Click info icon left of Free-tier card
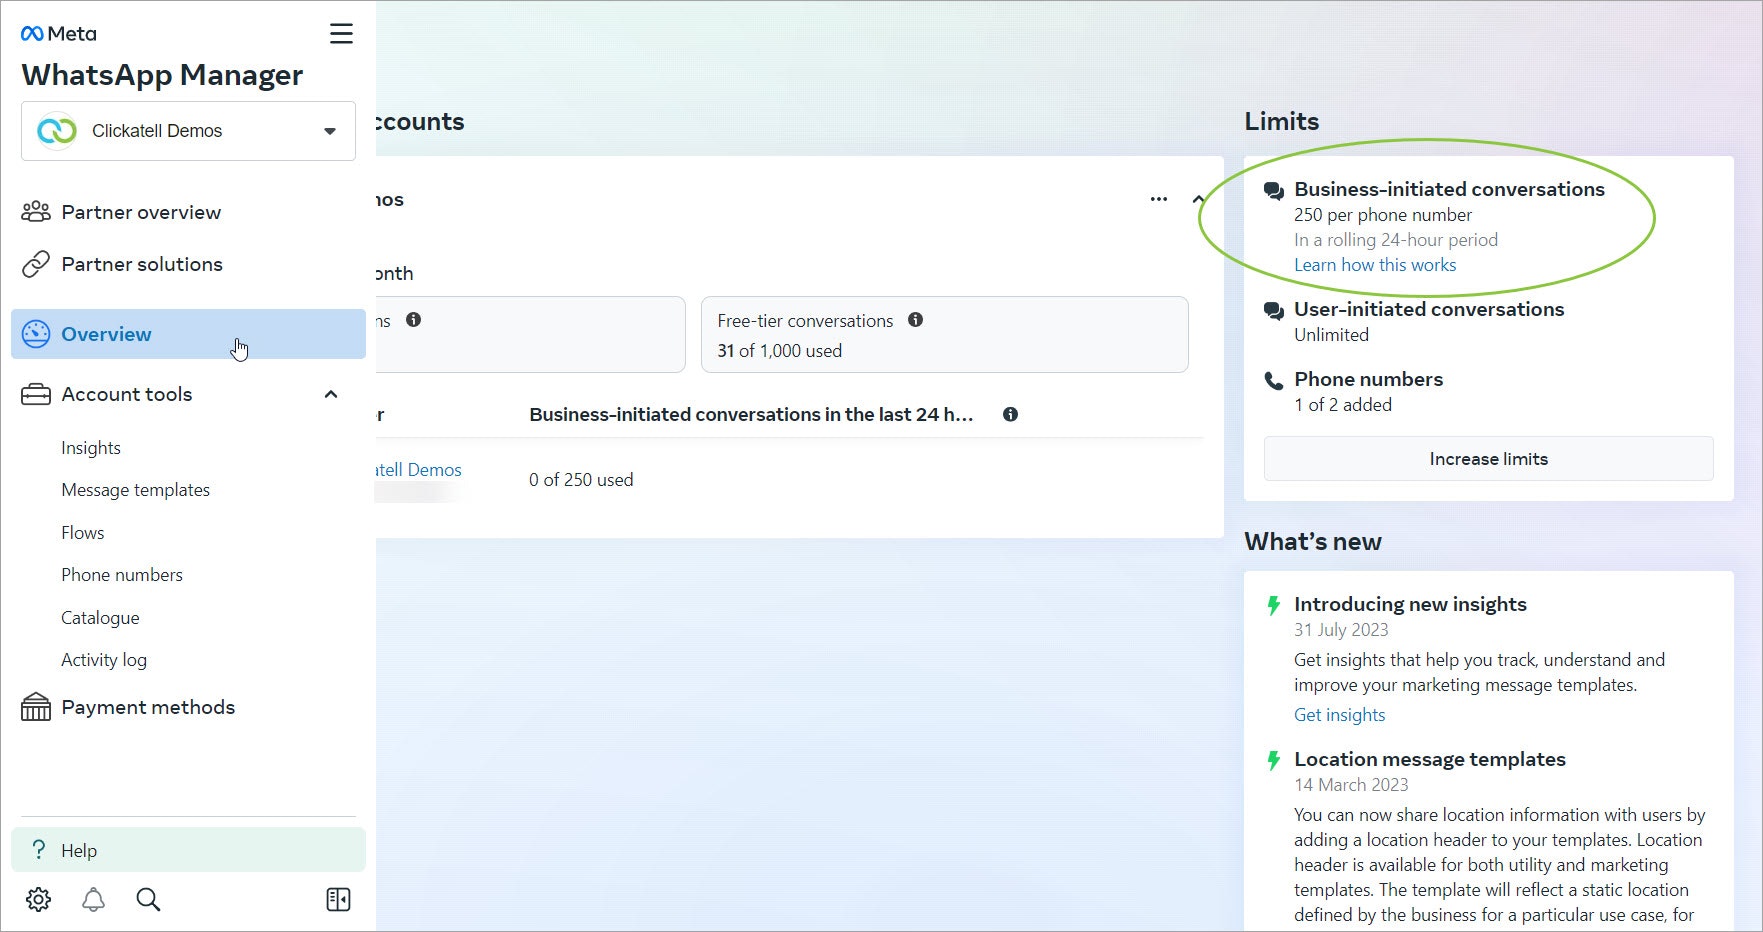This screenshot has width=1763, height=932. 413,320
